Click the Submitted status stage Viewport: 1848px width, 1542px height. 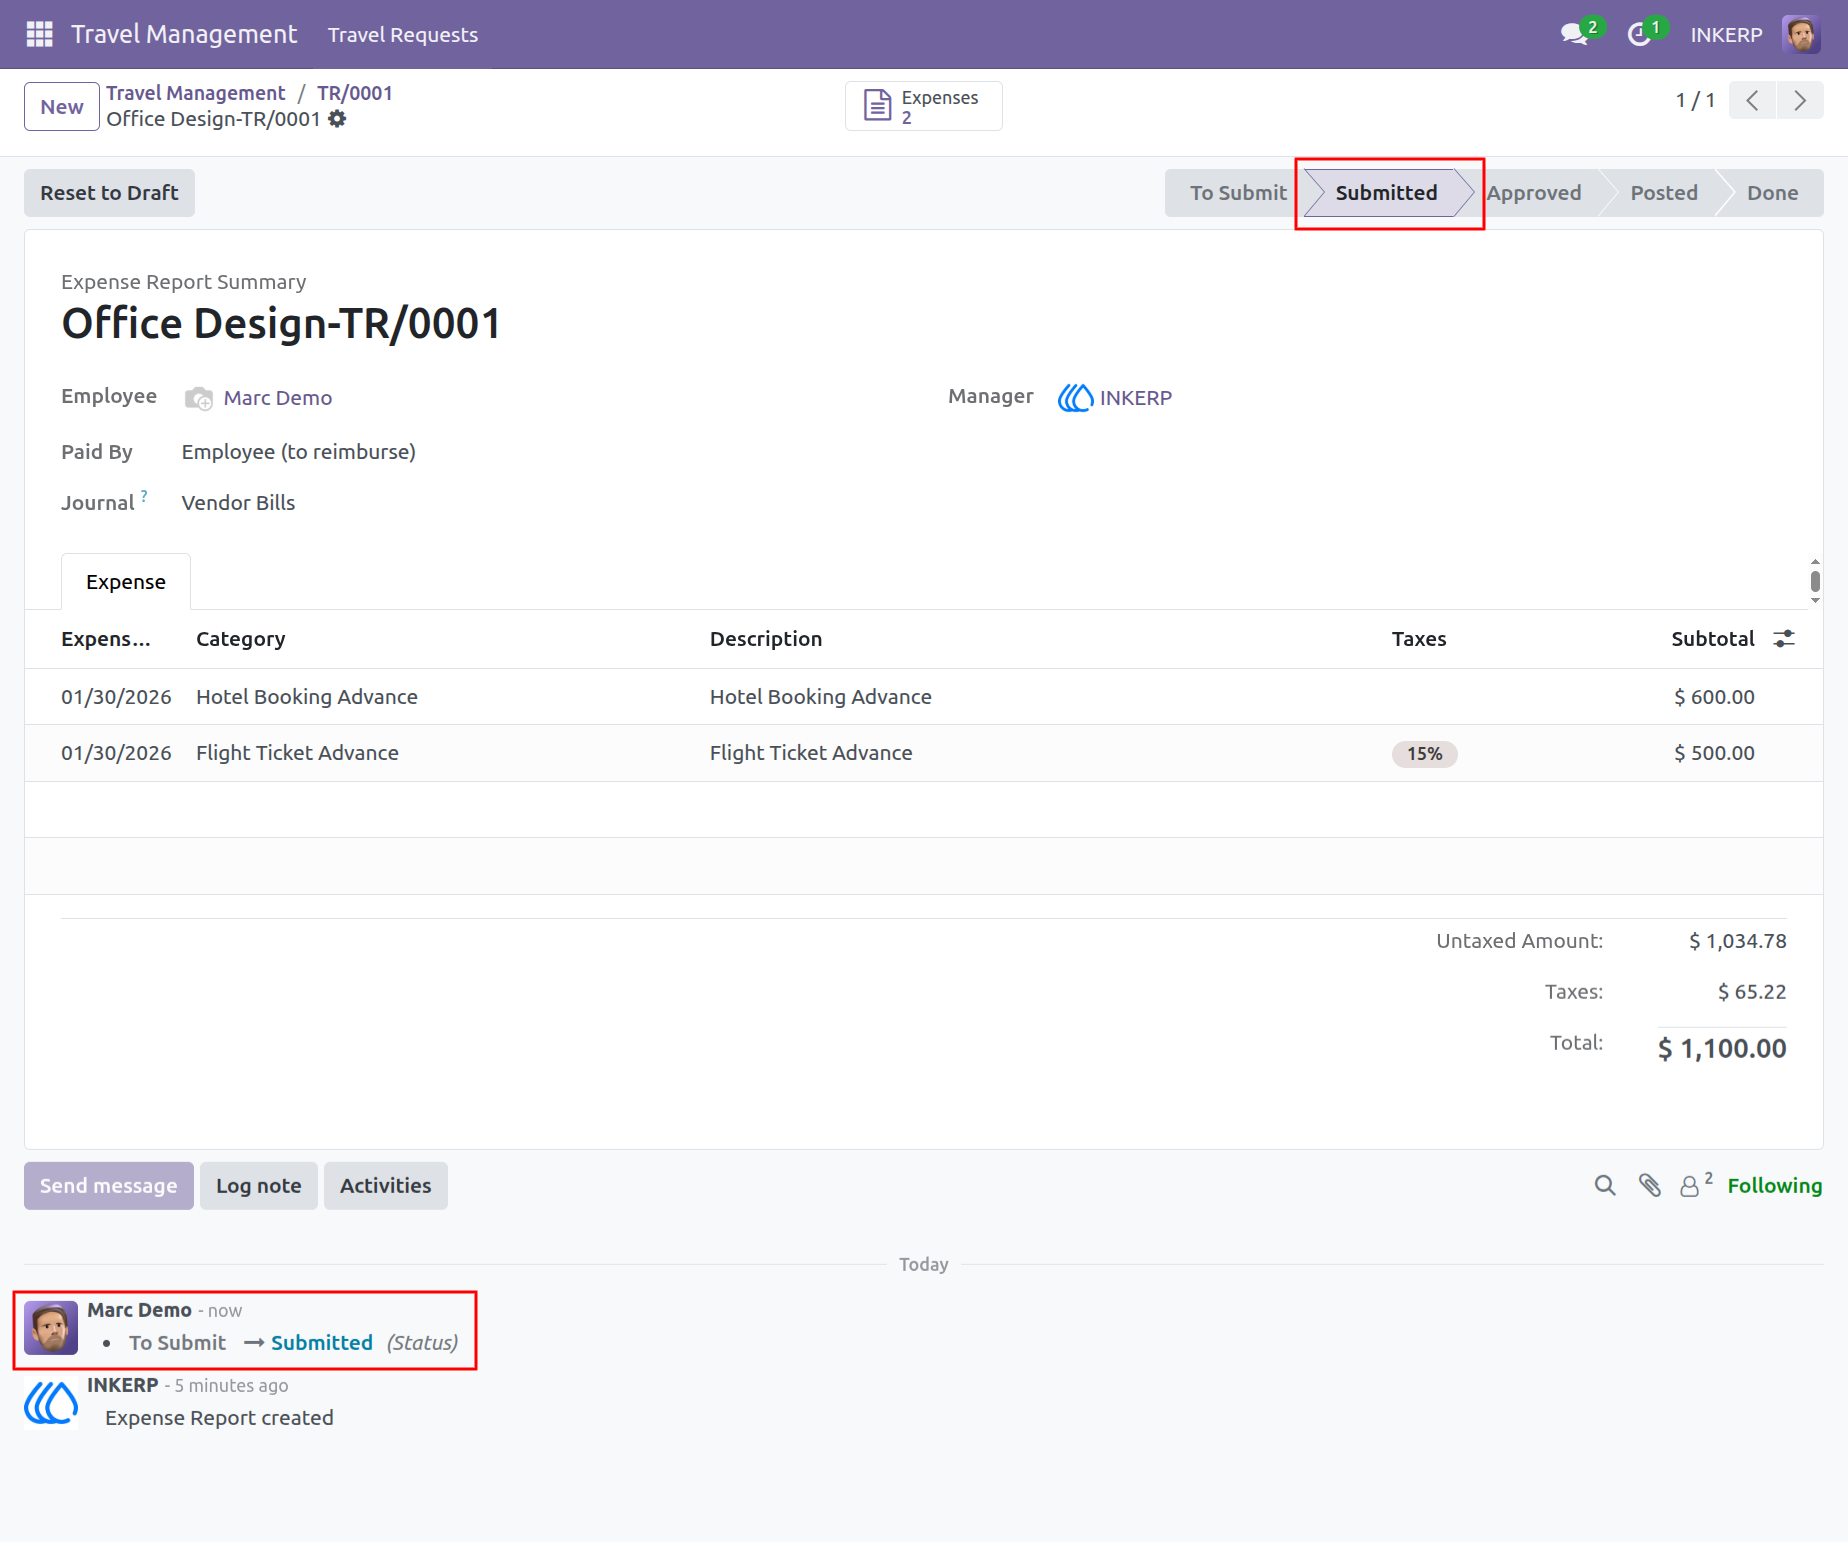(1386, 193)
